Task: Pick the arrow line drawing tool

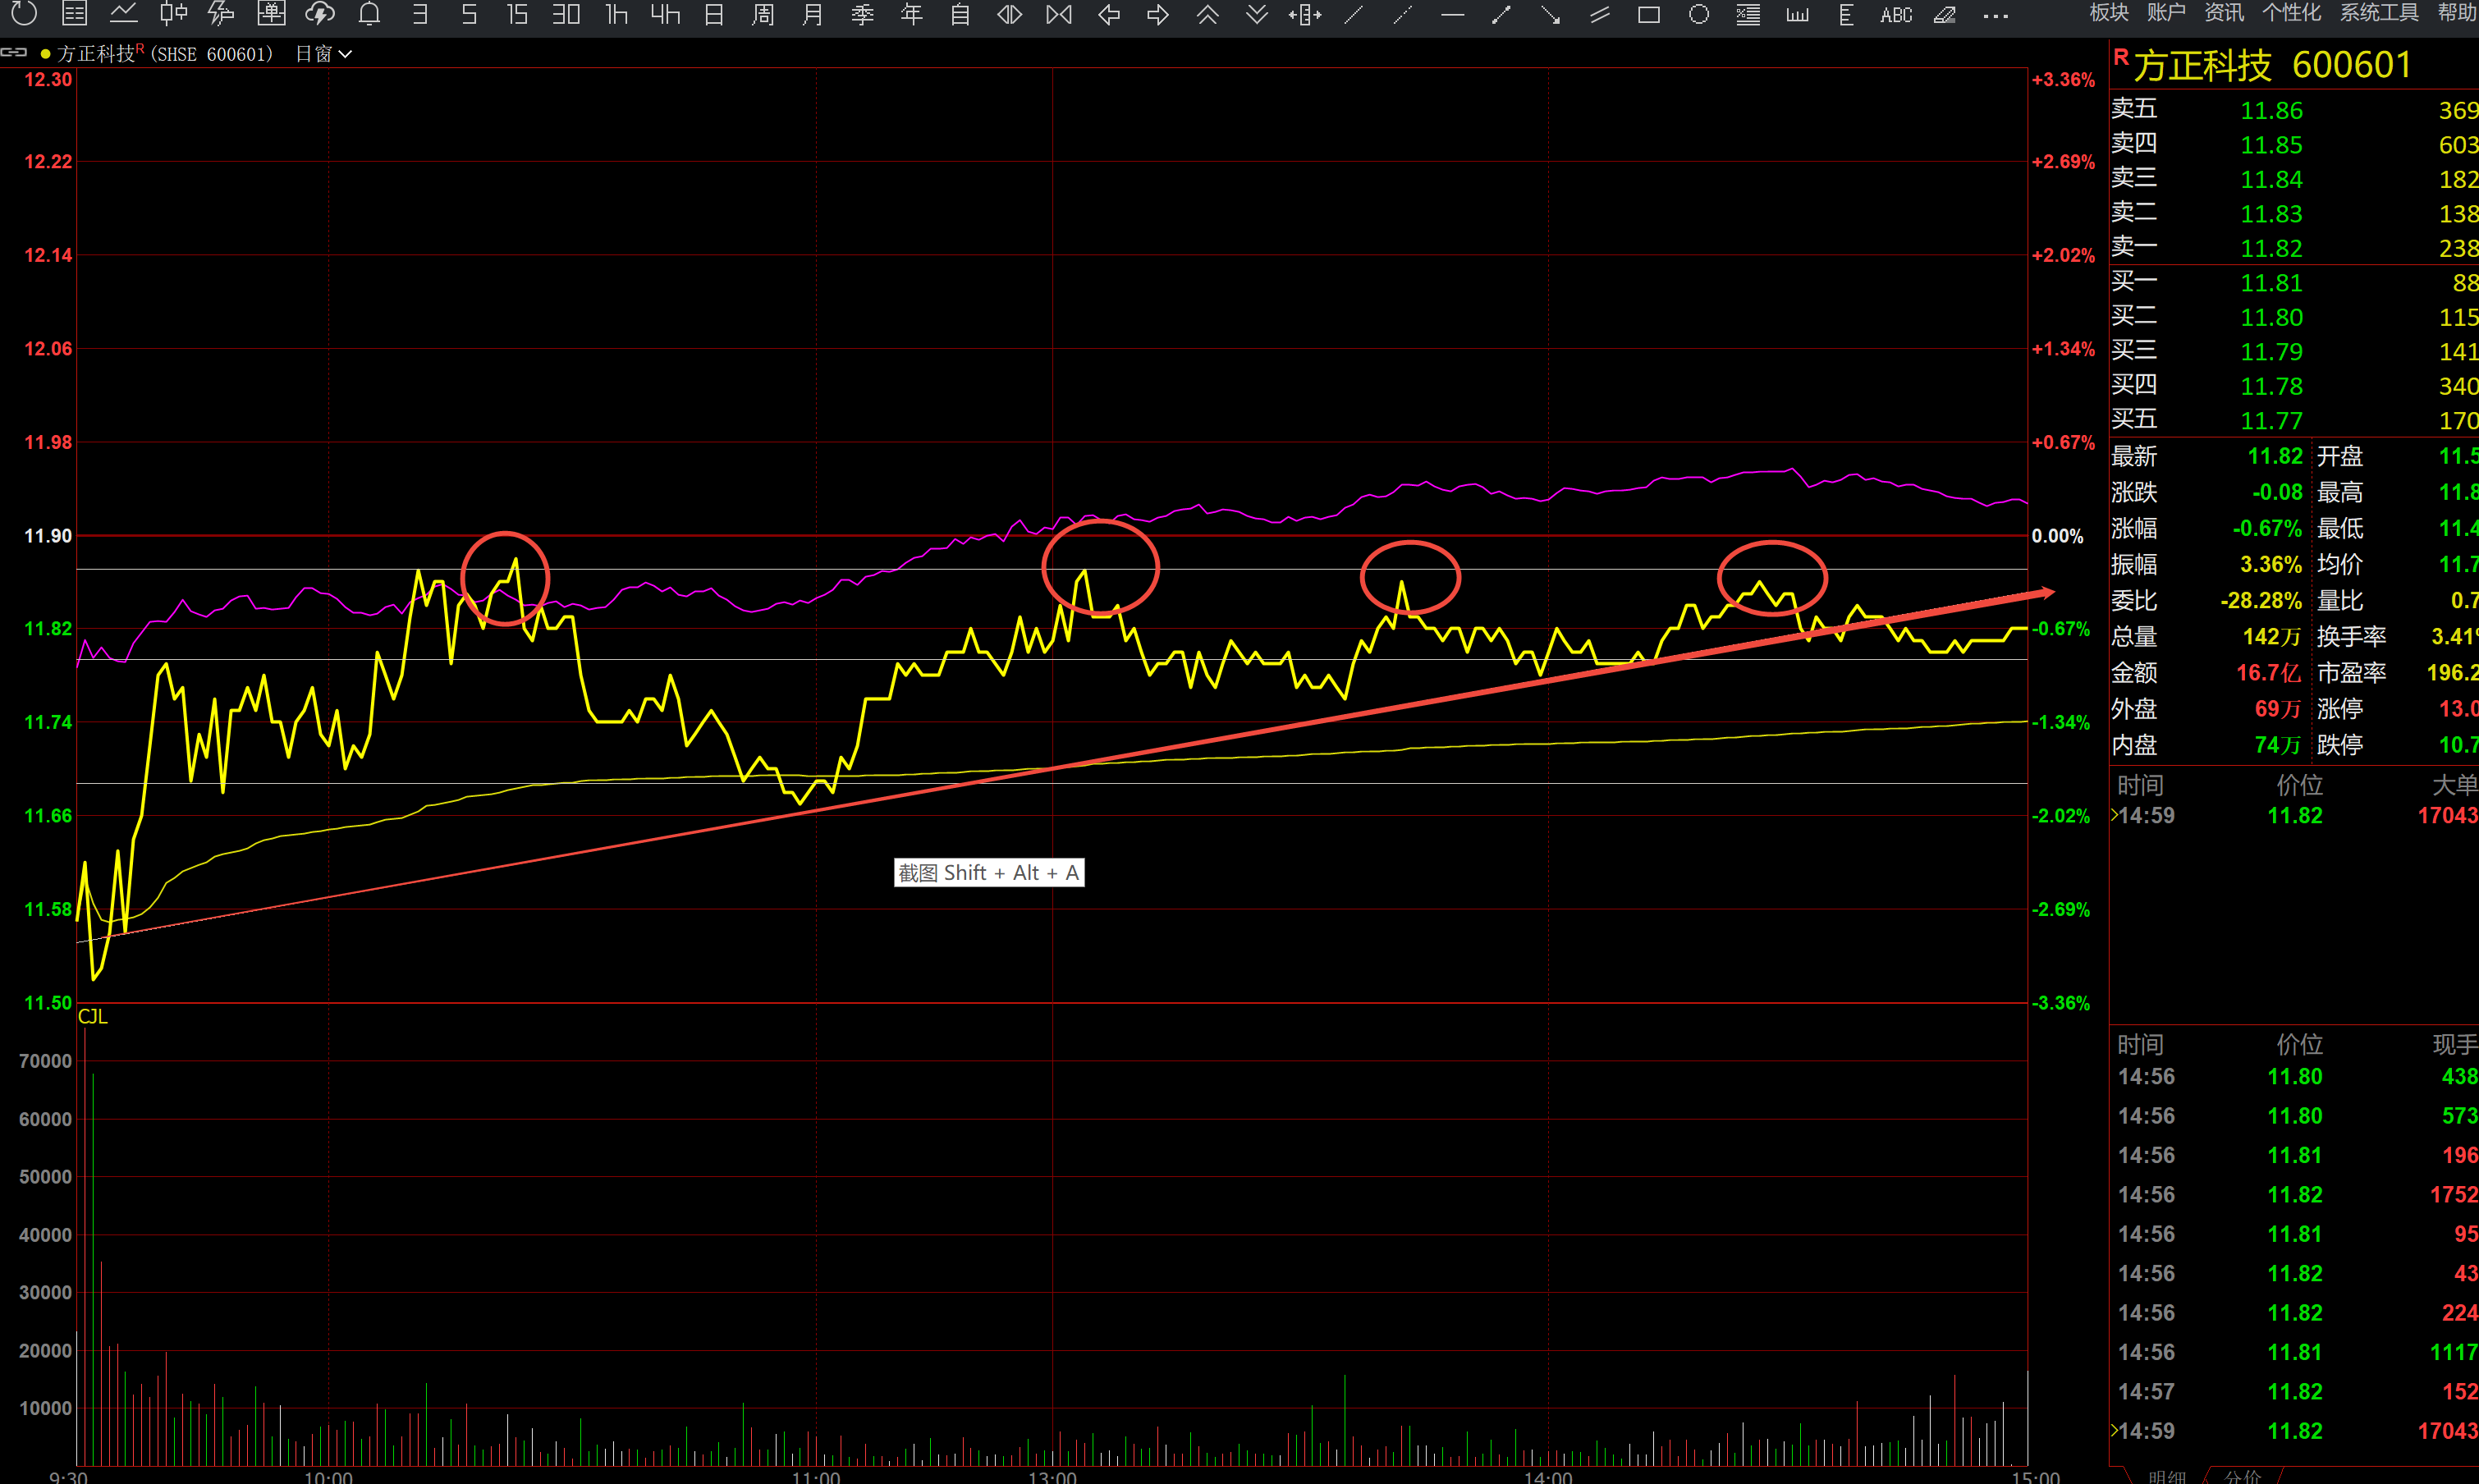Action: tap(1550, 15)
